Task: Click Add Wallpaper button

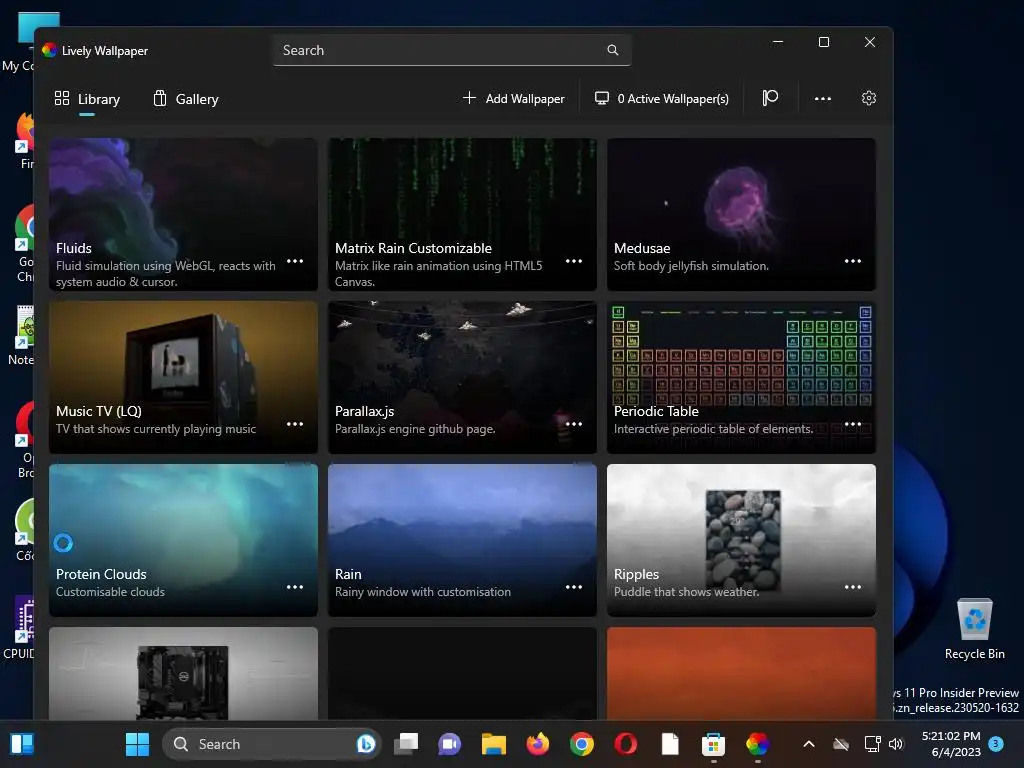Action: pyautogui.click(x=514, y=99)
